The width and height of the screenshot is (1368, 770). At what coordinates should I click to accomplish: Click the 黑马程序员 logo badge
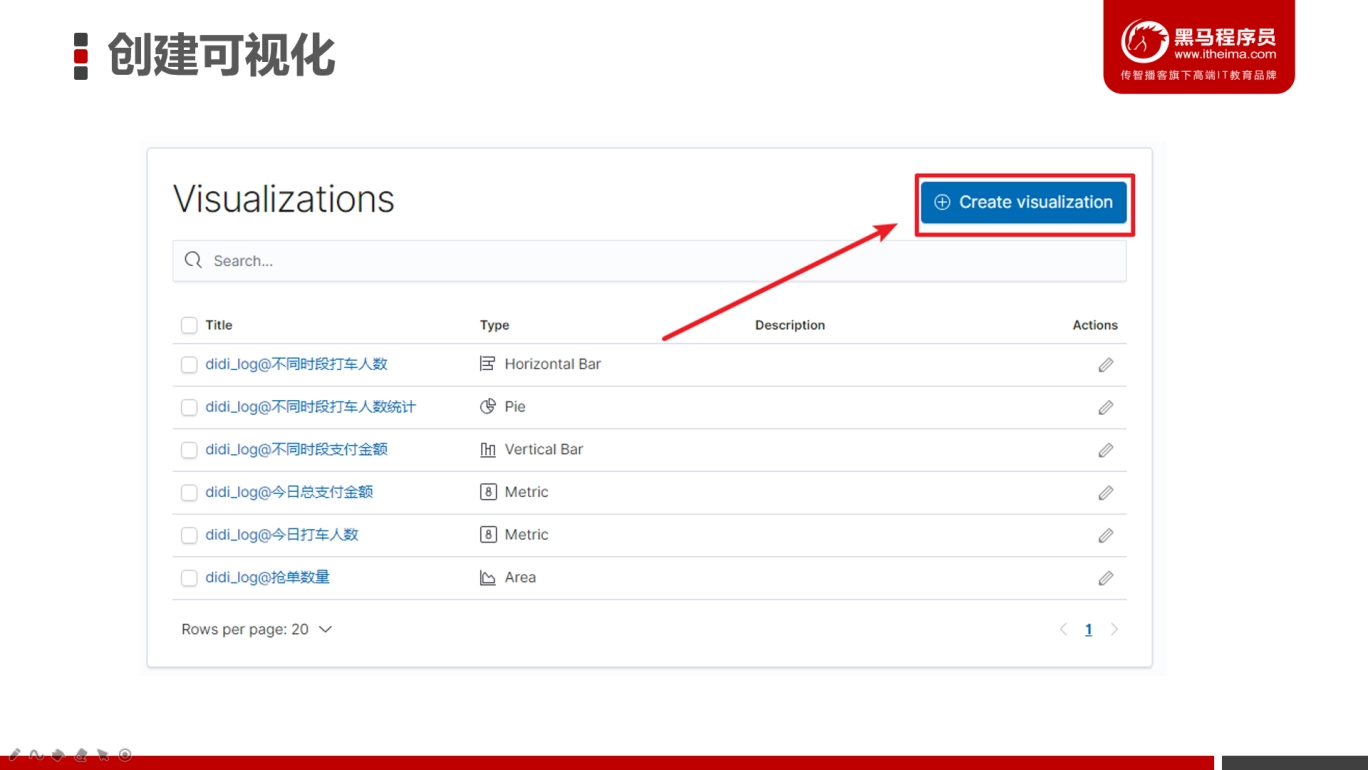1199,46
